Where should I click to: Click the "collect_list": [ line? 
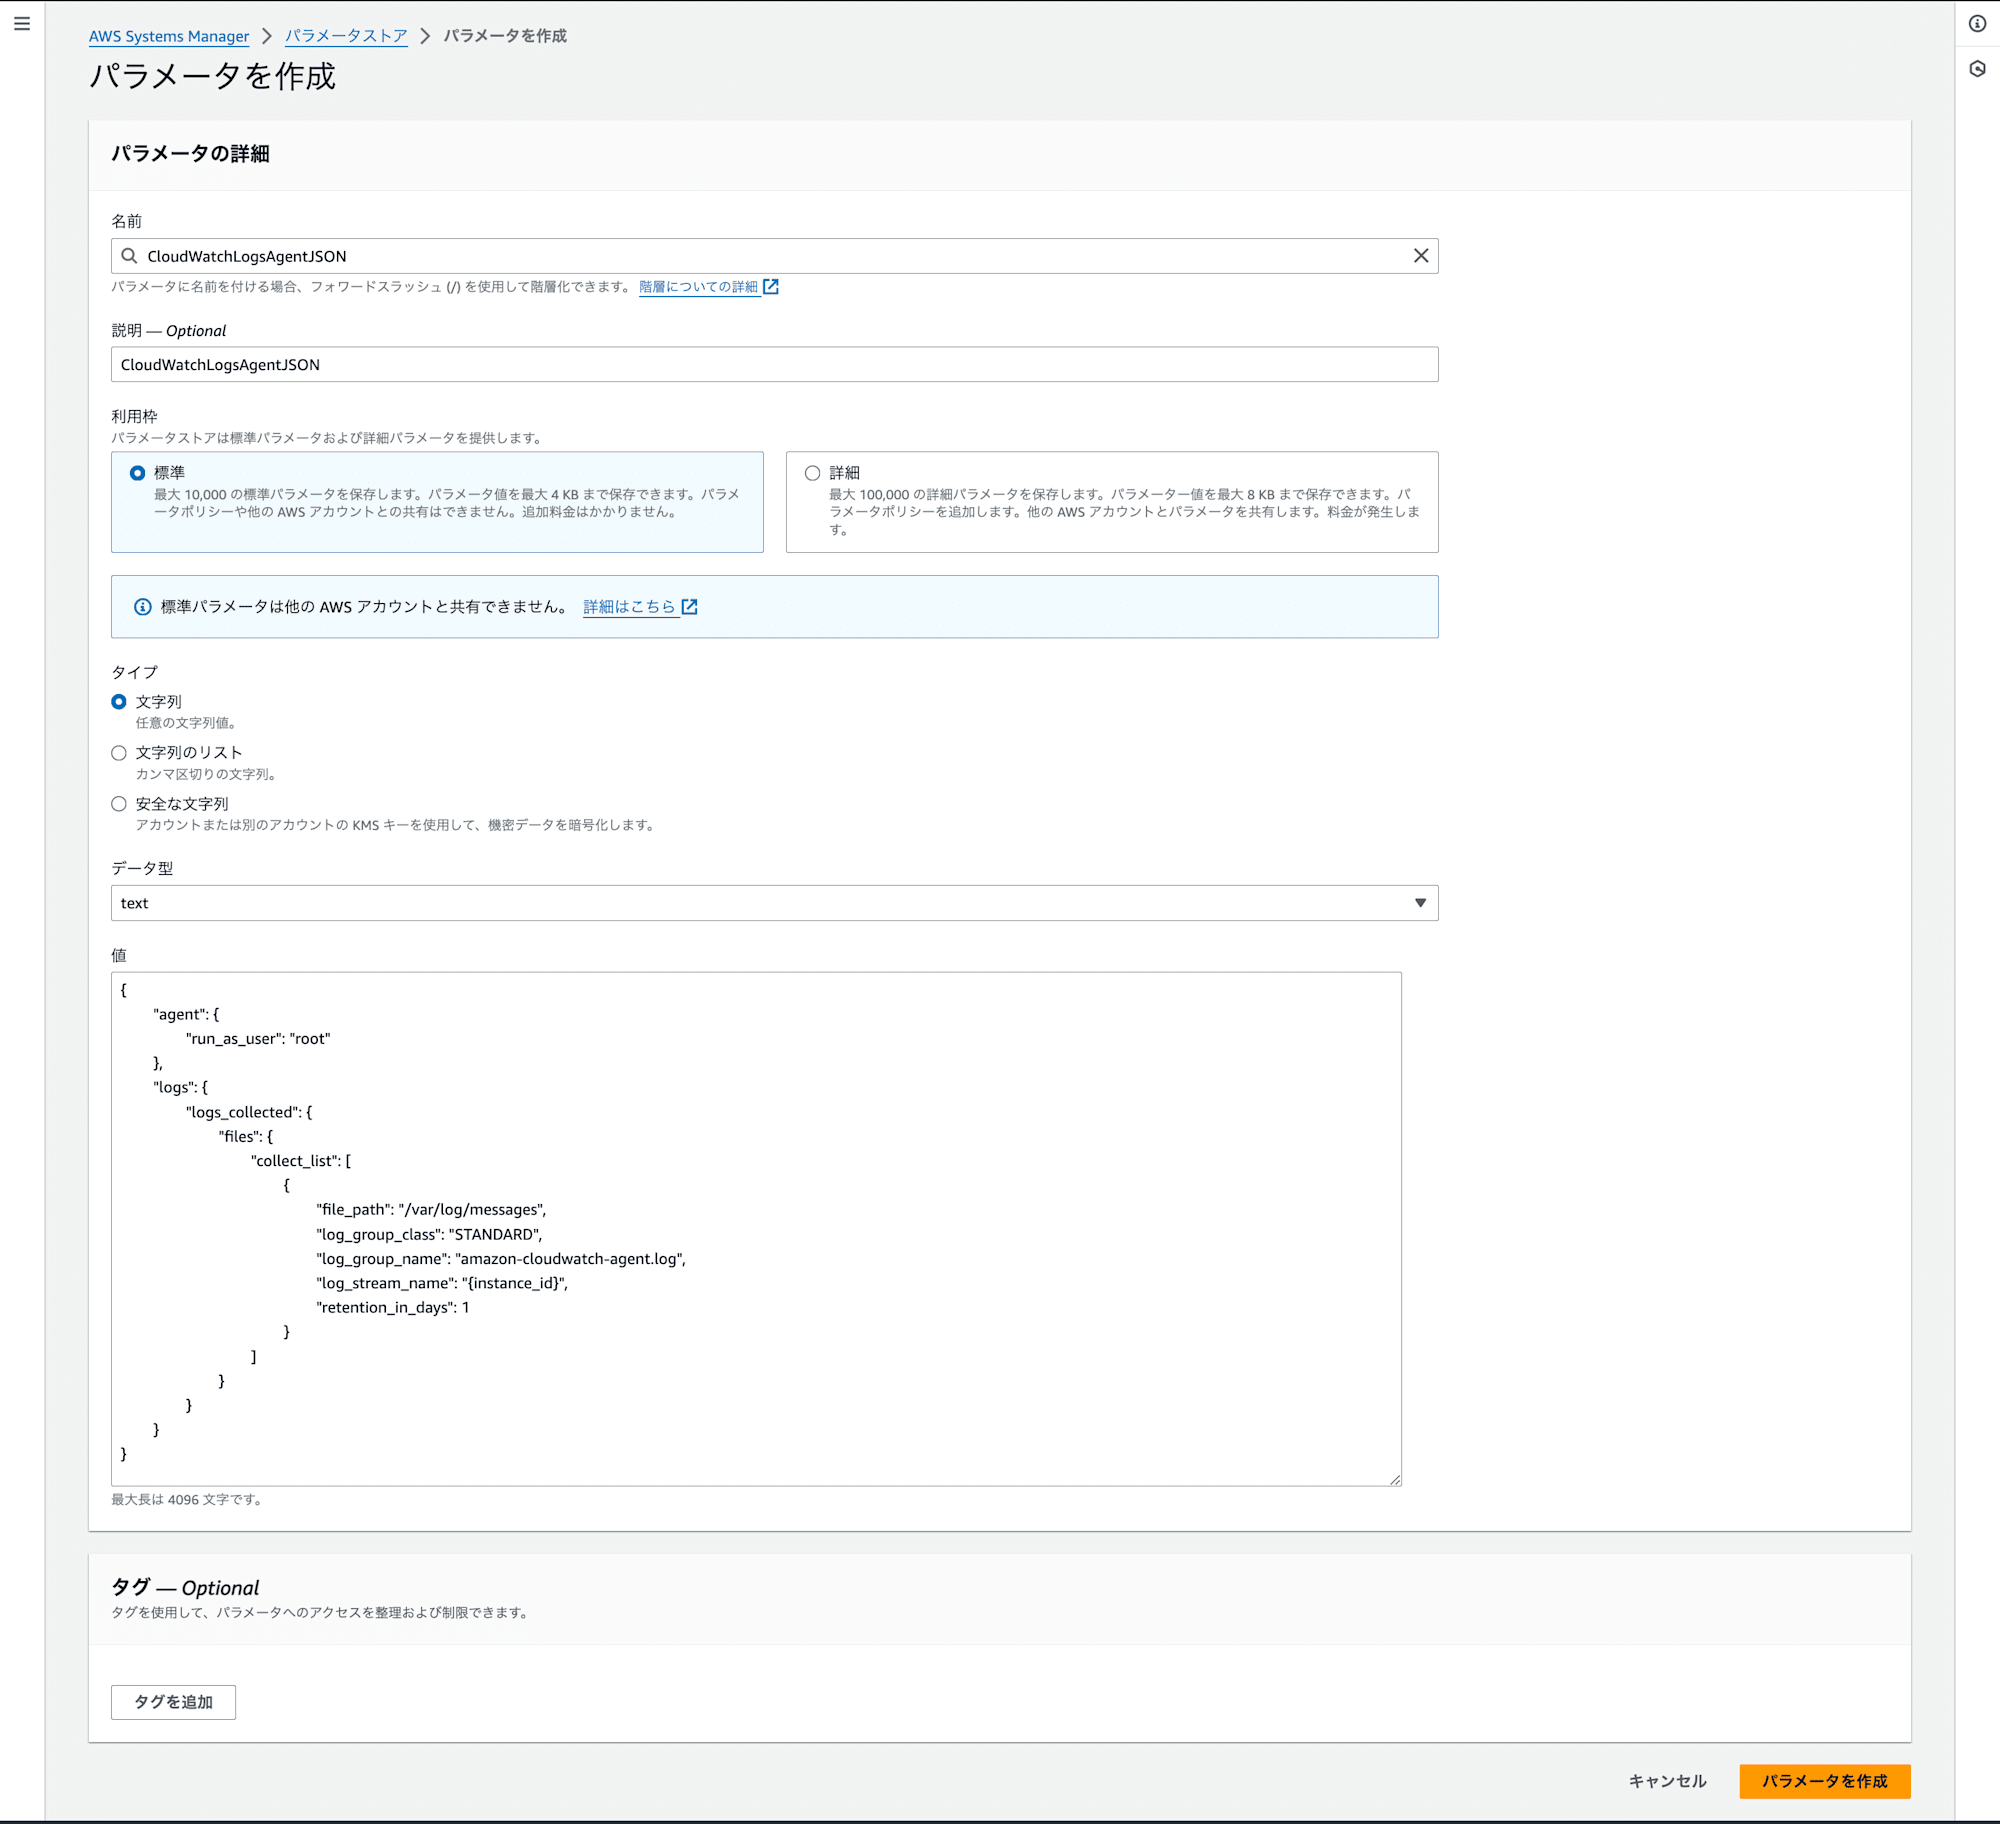point(301,1161)
